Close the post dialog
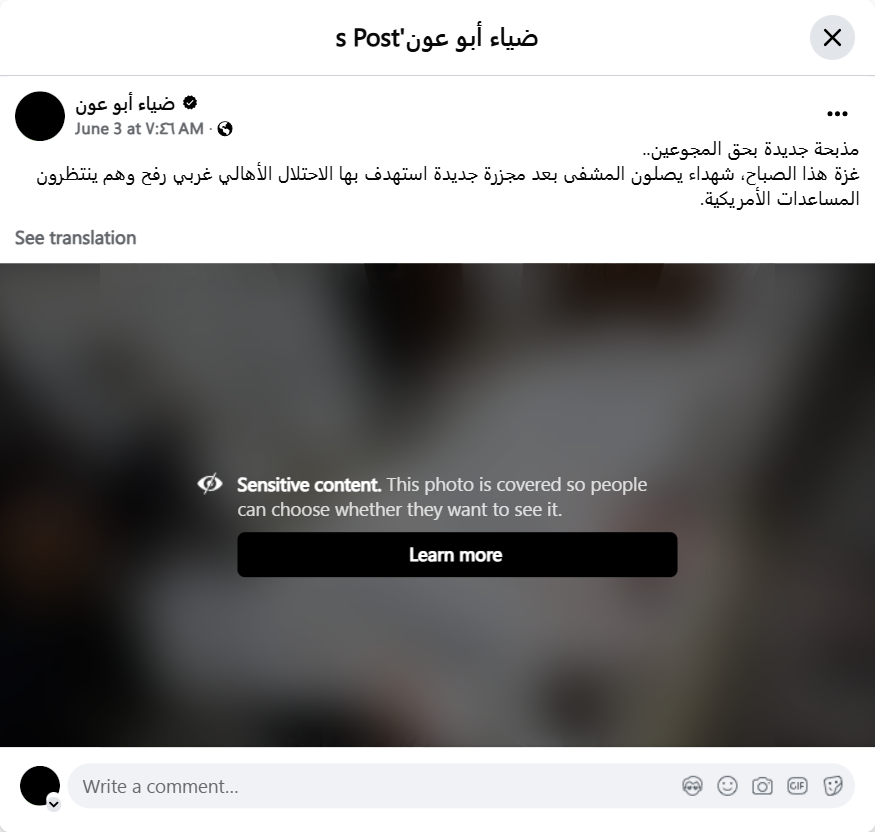Screen dimensions: 875x832 832,37
